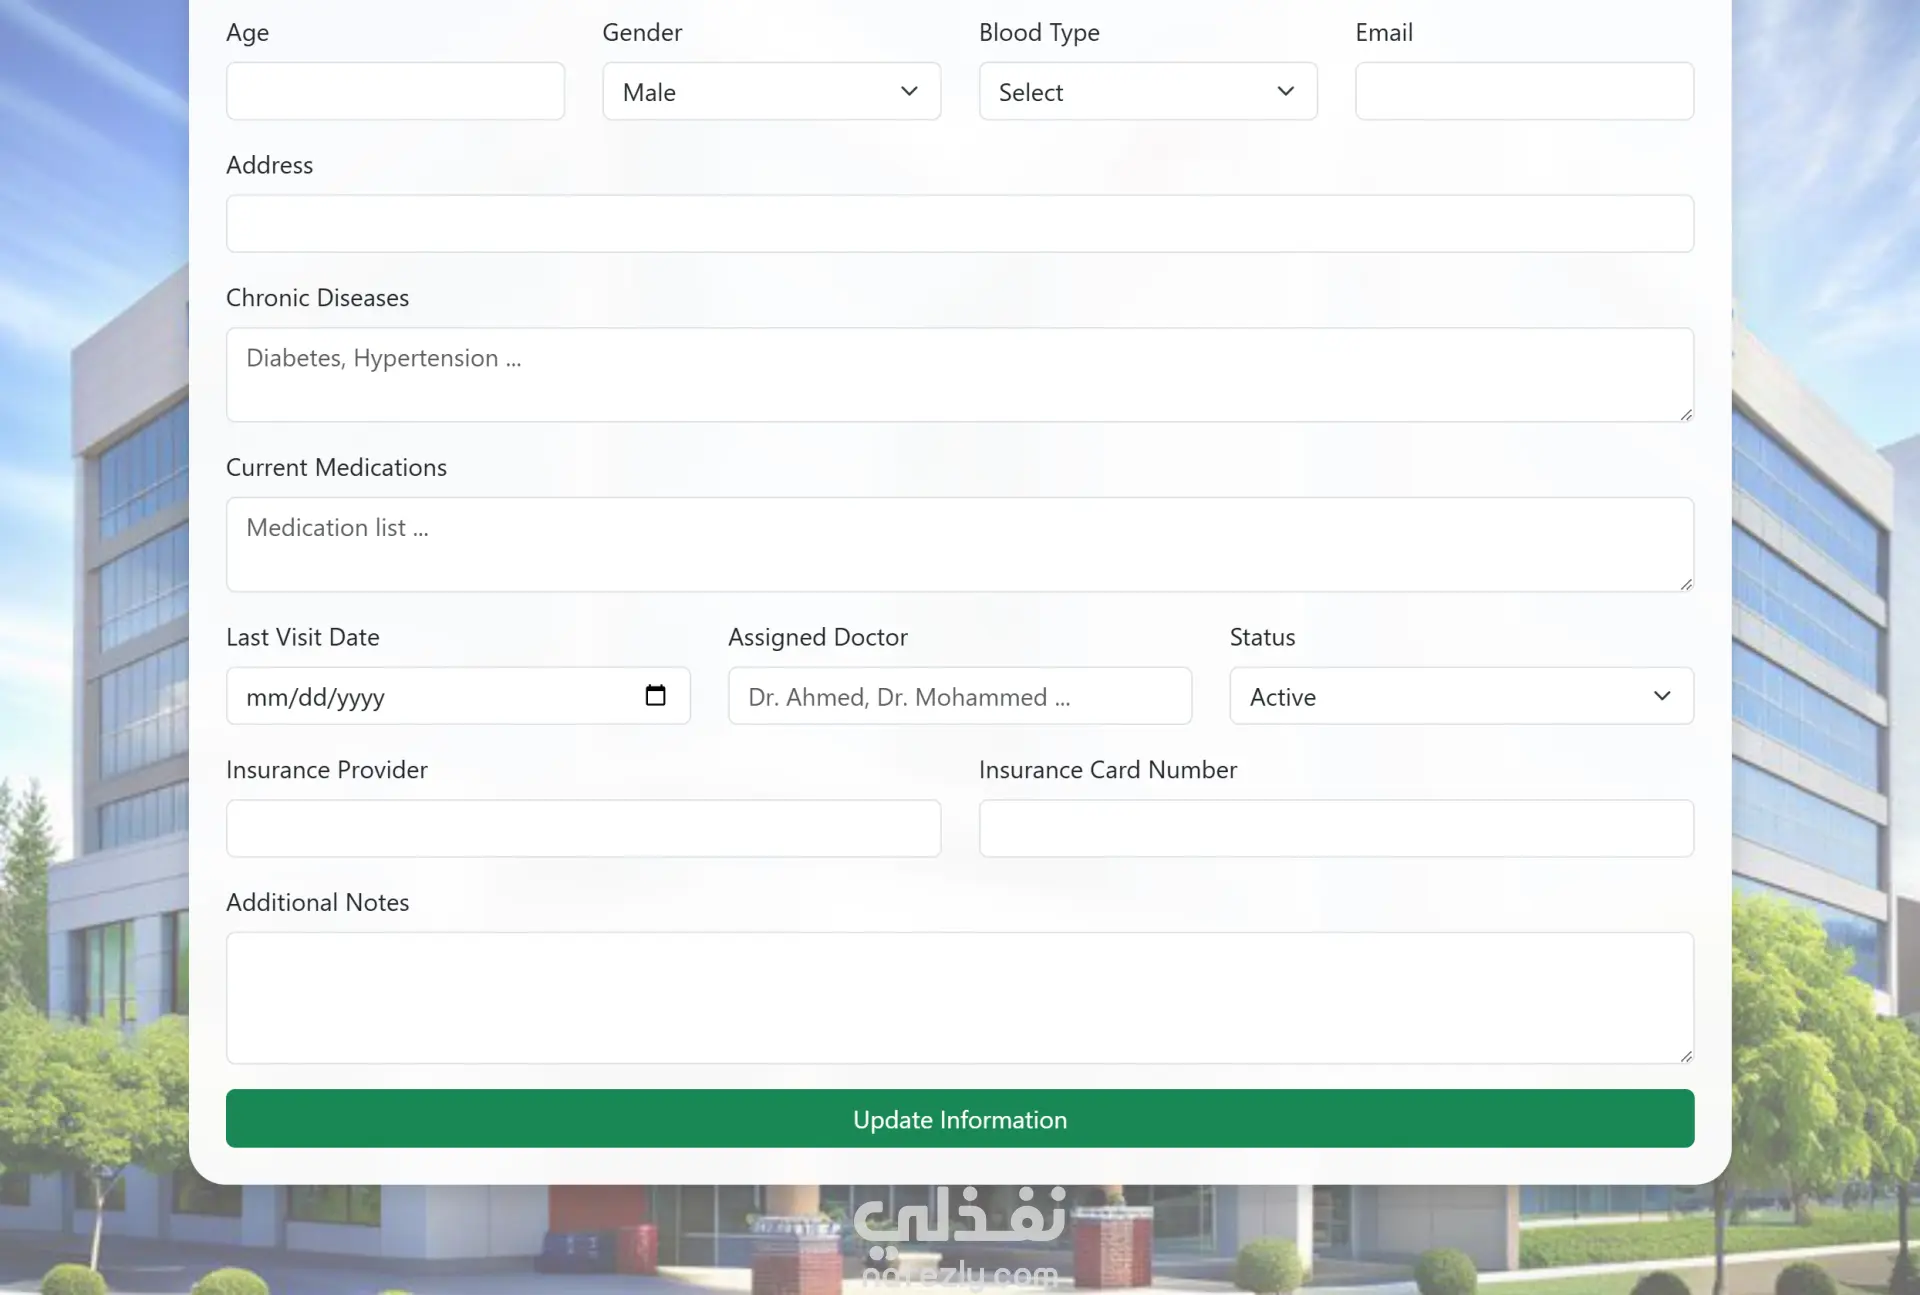Click the Additional Notes text area

click(x=959, y=997)
